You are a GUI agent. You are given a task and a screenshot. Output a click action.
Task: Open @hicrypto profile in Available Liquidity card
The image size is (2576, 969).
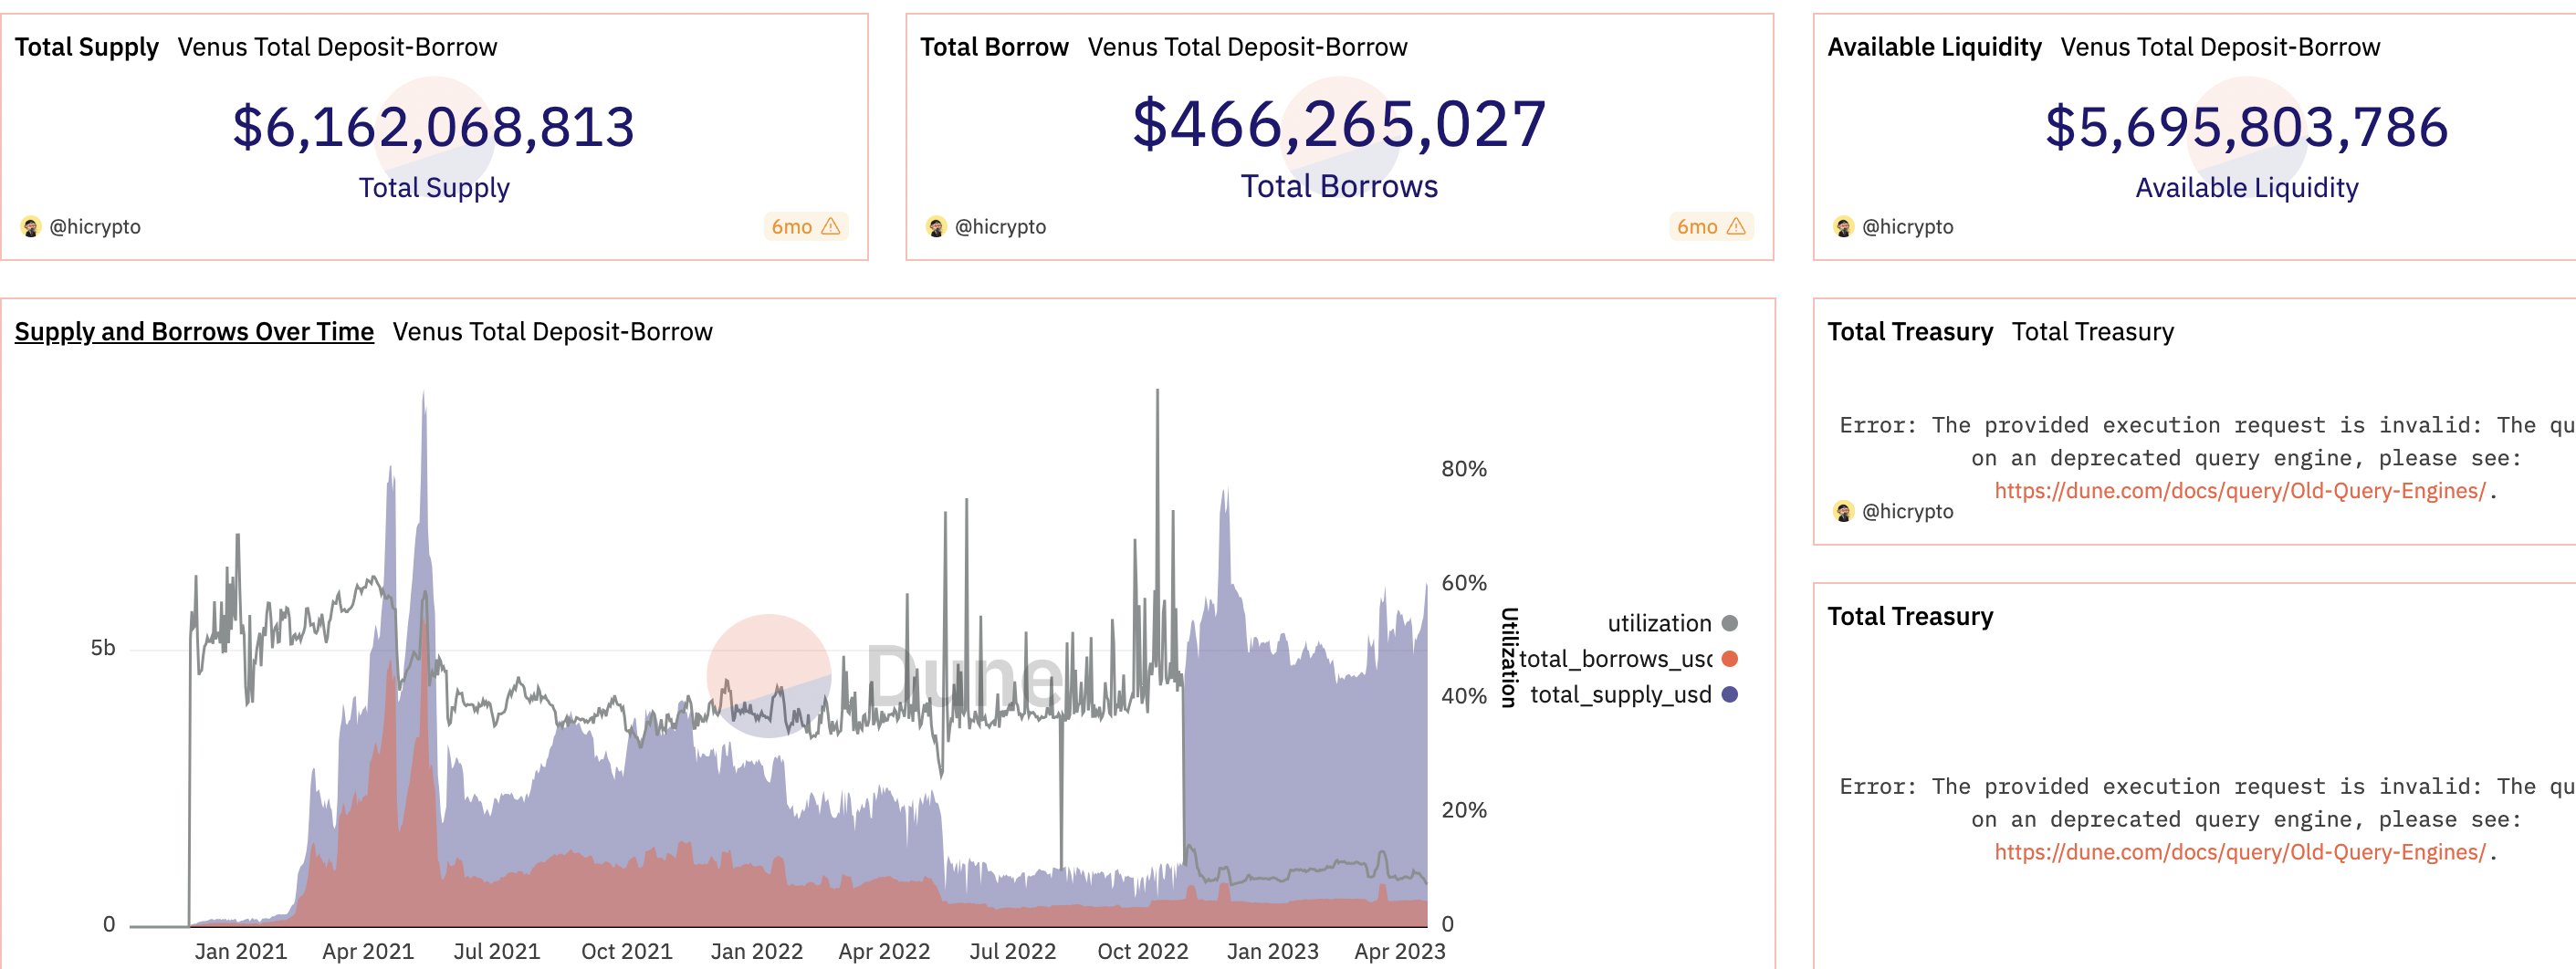1908,227
